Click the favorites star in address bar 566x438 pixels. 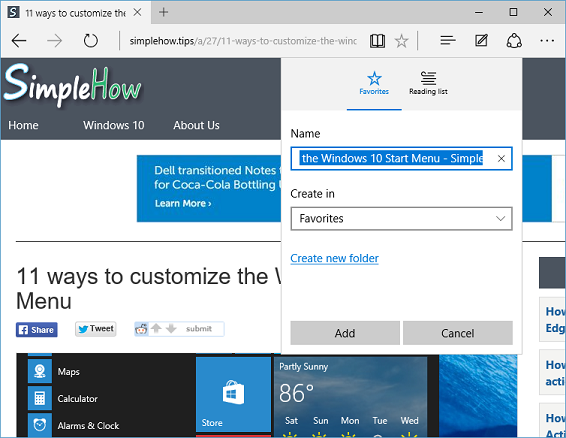point(401,41)
